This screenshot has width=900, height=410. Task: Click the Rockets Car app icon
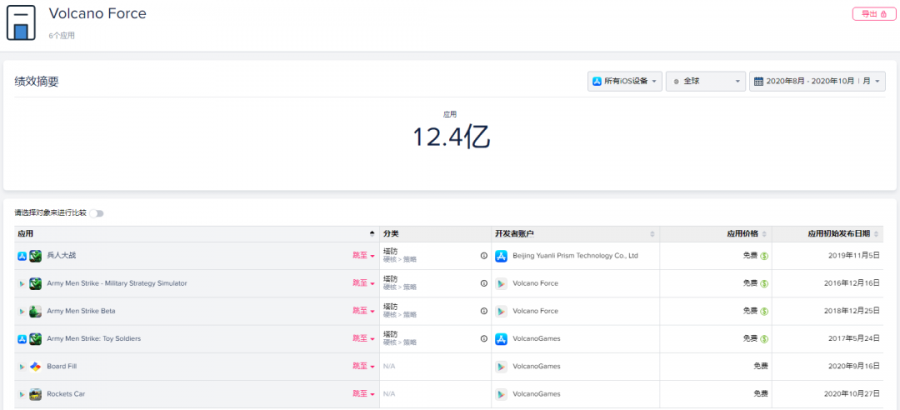tap(36, 394)
